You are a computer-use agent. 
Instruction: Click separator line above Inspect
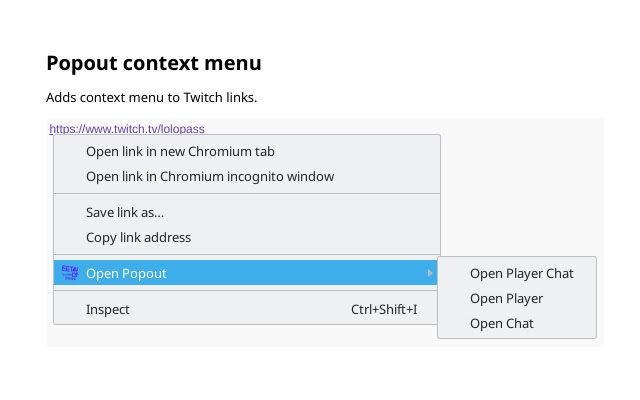(x=246, y=291)
